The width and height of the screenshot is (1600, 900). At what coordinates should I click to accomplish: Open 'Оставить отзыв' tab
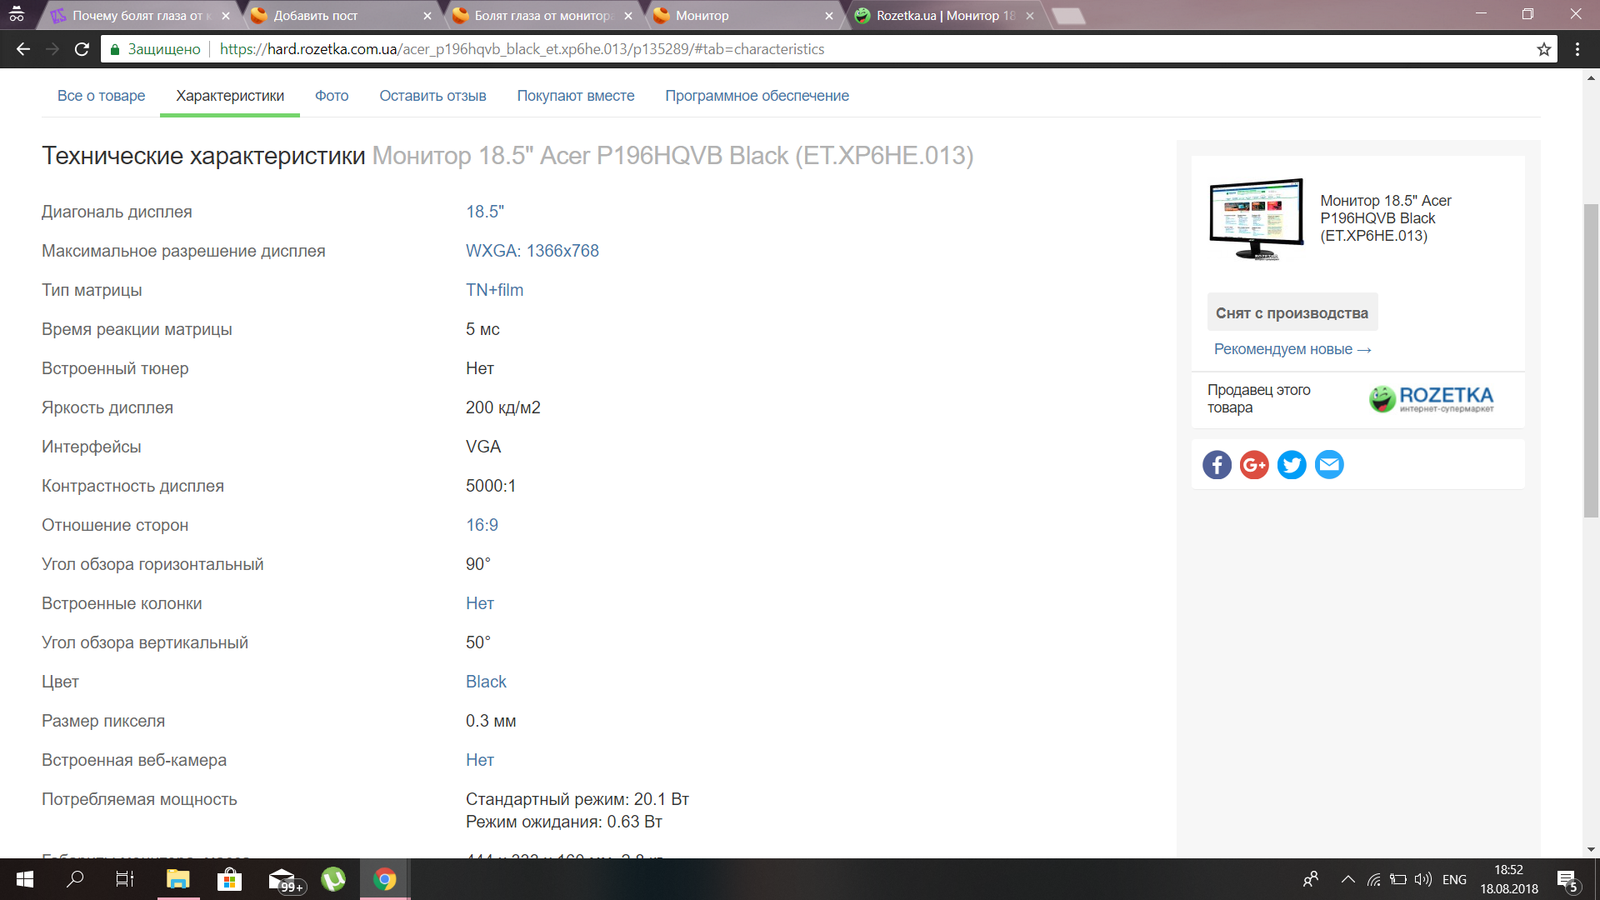433,96
